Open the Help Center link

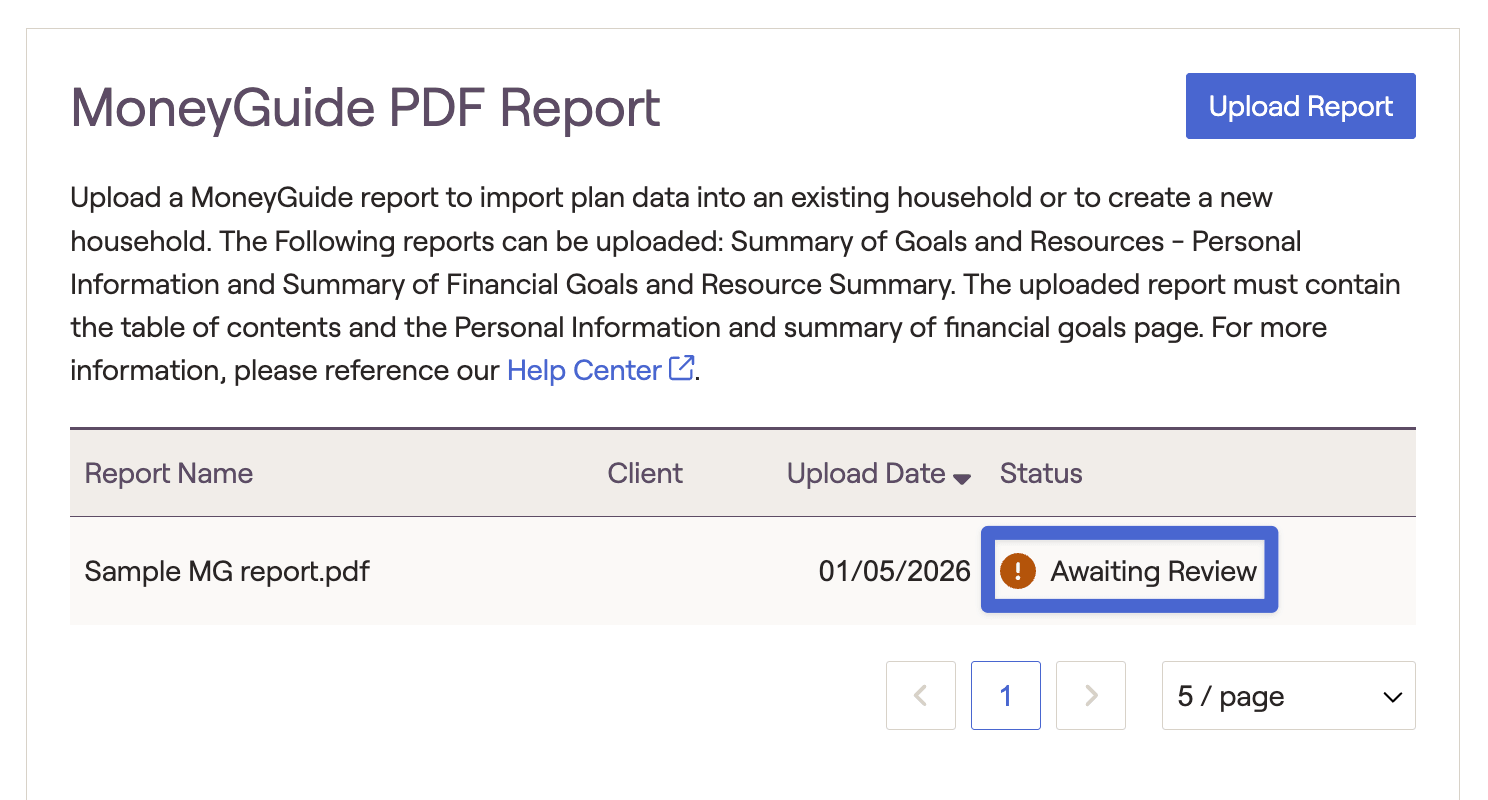coord(584,370)
